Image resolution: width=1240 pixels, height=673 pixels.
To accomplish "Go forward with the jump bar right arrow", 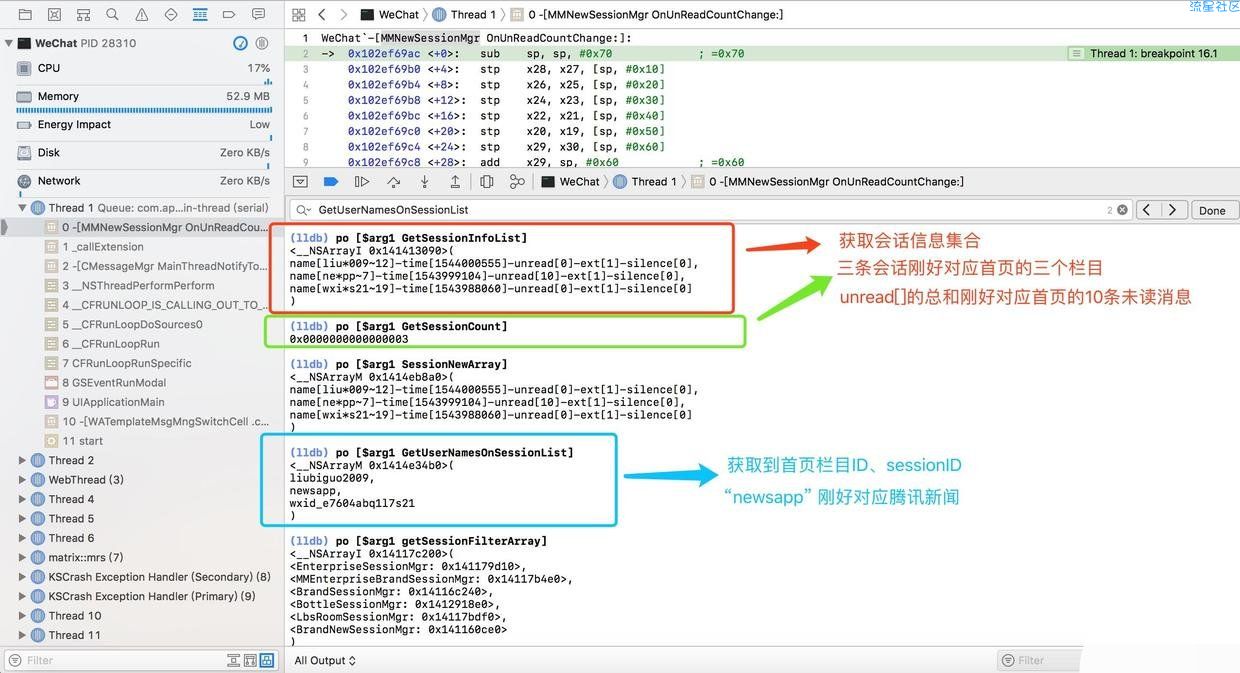I will [344, 15].
